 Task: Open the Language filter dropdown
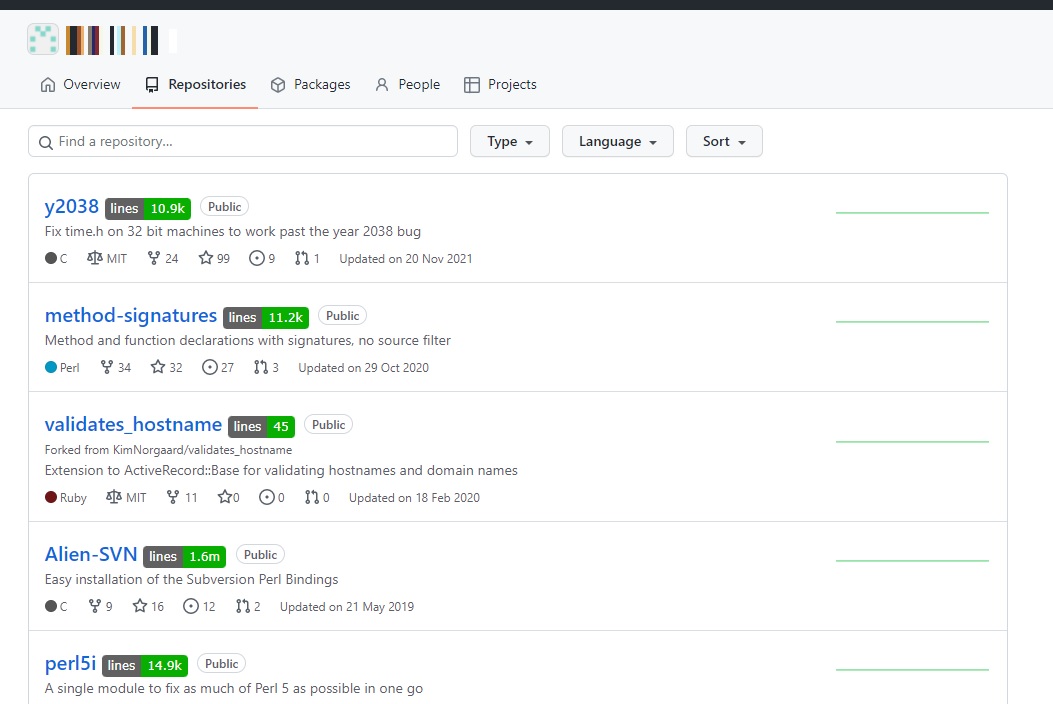[x=618, y=141]
